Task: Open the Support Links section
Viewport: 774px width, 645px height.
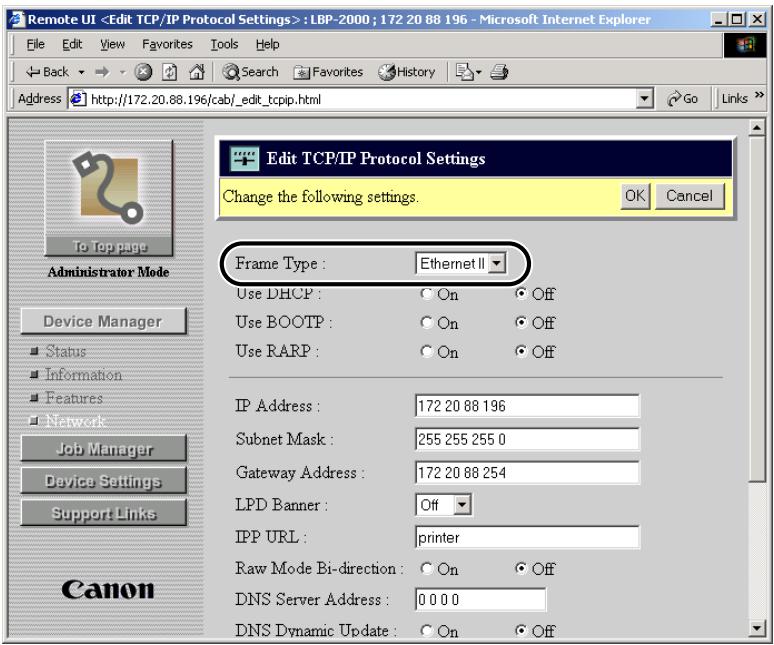Action: tap(104, 513)
